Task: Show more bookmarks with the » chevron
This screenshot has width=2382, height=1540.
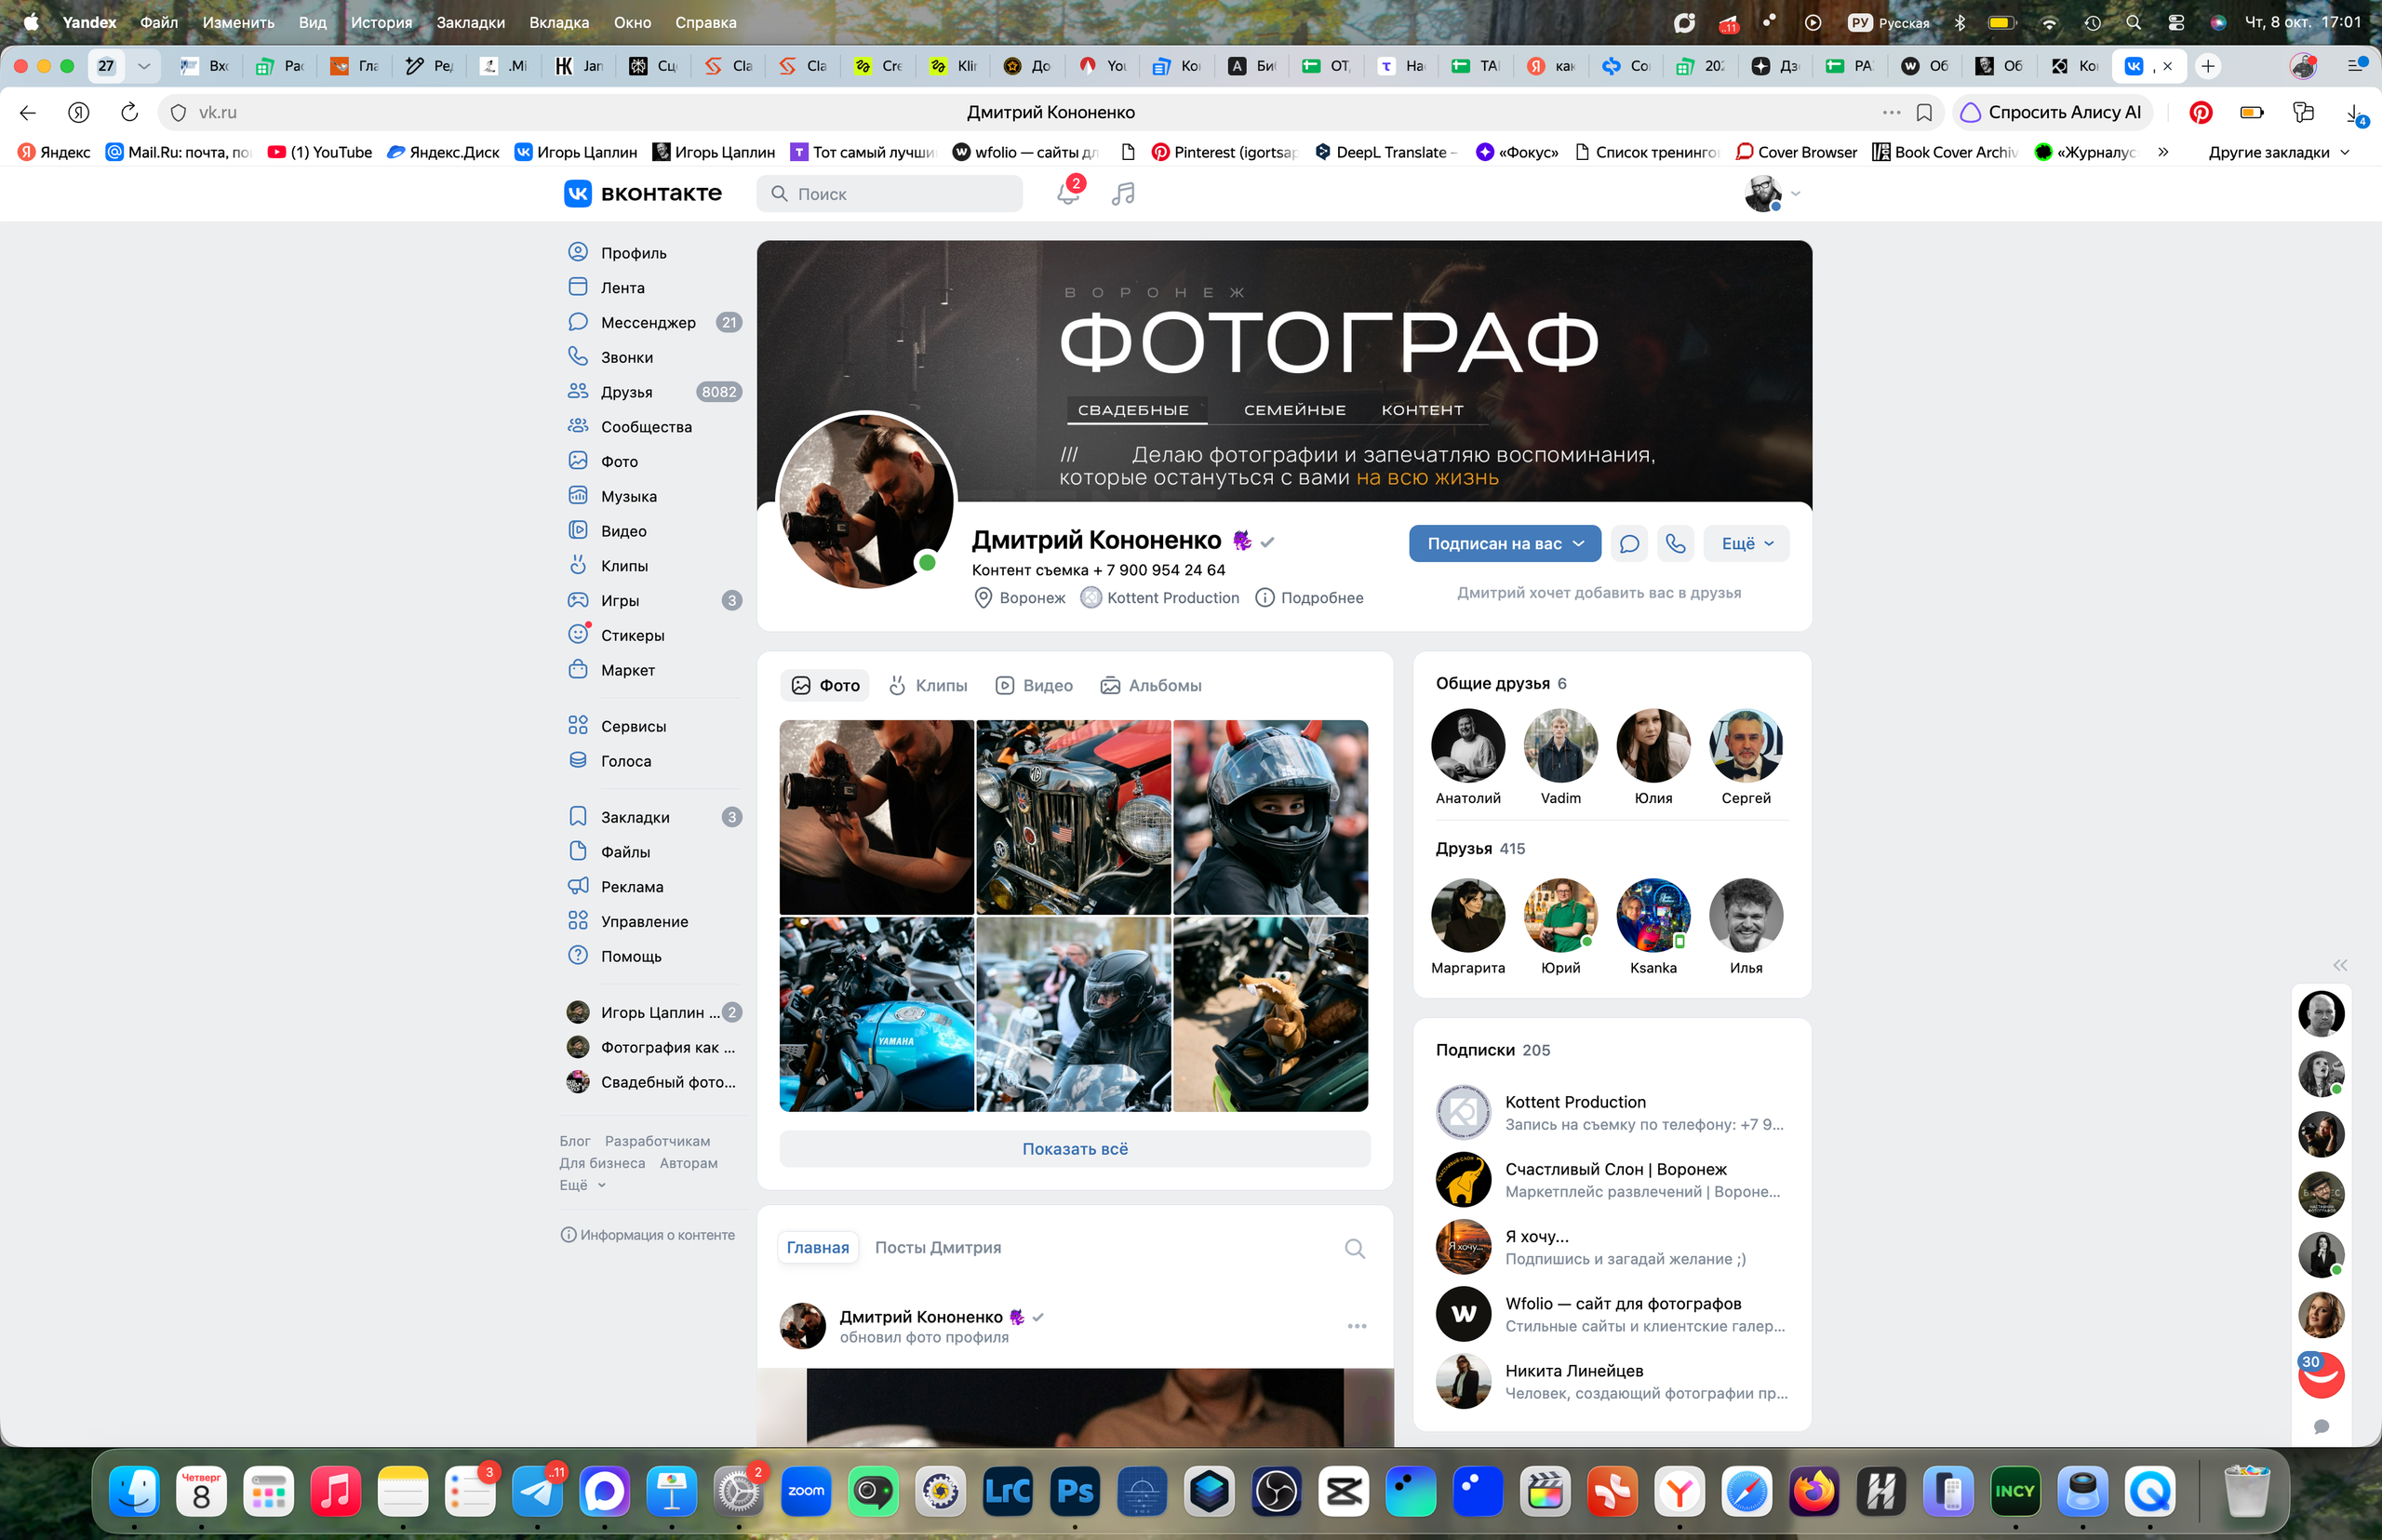Action: point(2163,152)
